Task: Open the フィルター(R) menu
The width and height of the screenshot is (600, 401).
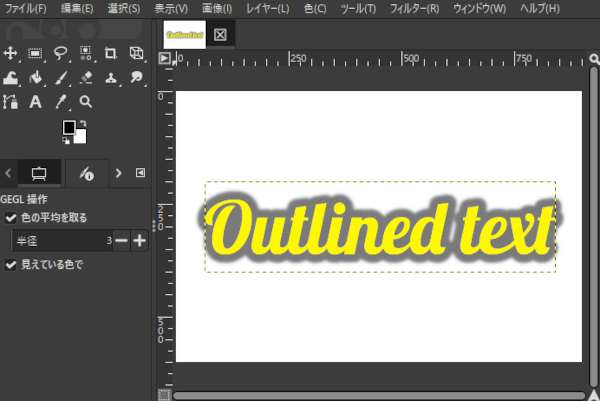Action: tap(412, 9)
